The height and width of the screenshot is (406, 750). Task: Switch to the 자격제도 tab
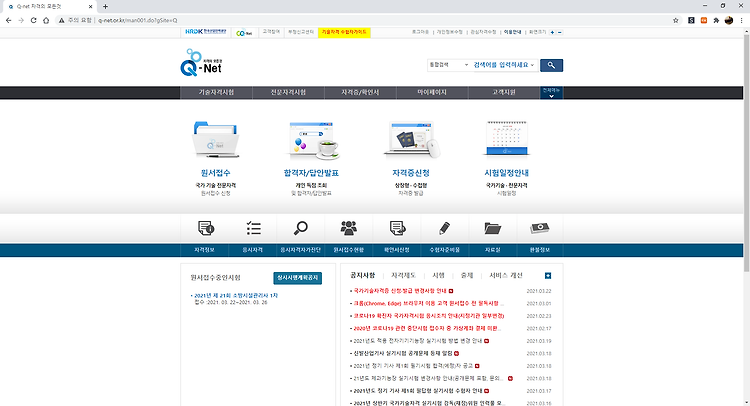click(x=403, y=275)
